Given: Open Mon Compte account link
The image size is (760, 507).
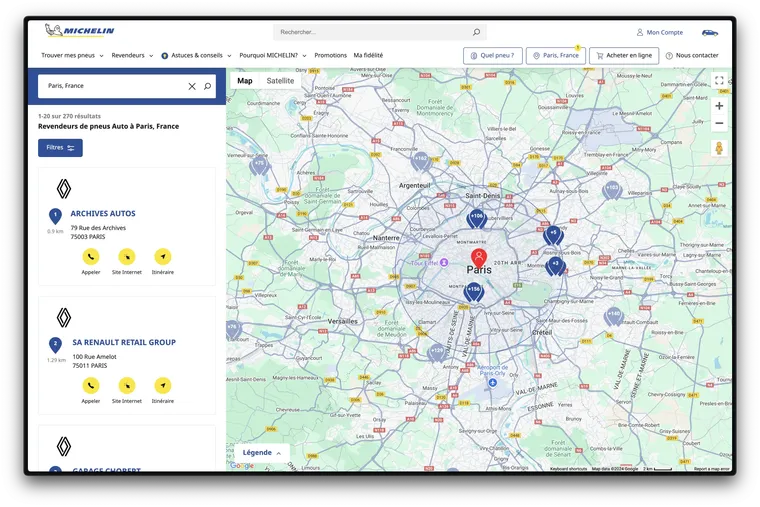Looking at the screenshot, I should click(x=660, y=32).
